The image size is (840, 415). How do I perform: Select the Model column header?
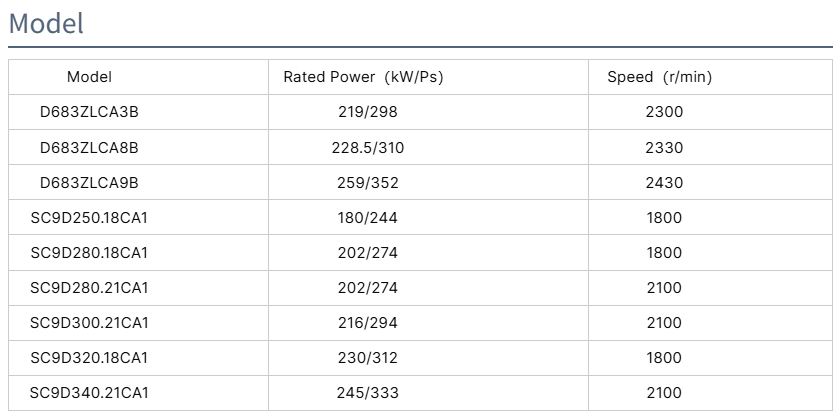(89, 77)
